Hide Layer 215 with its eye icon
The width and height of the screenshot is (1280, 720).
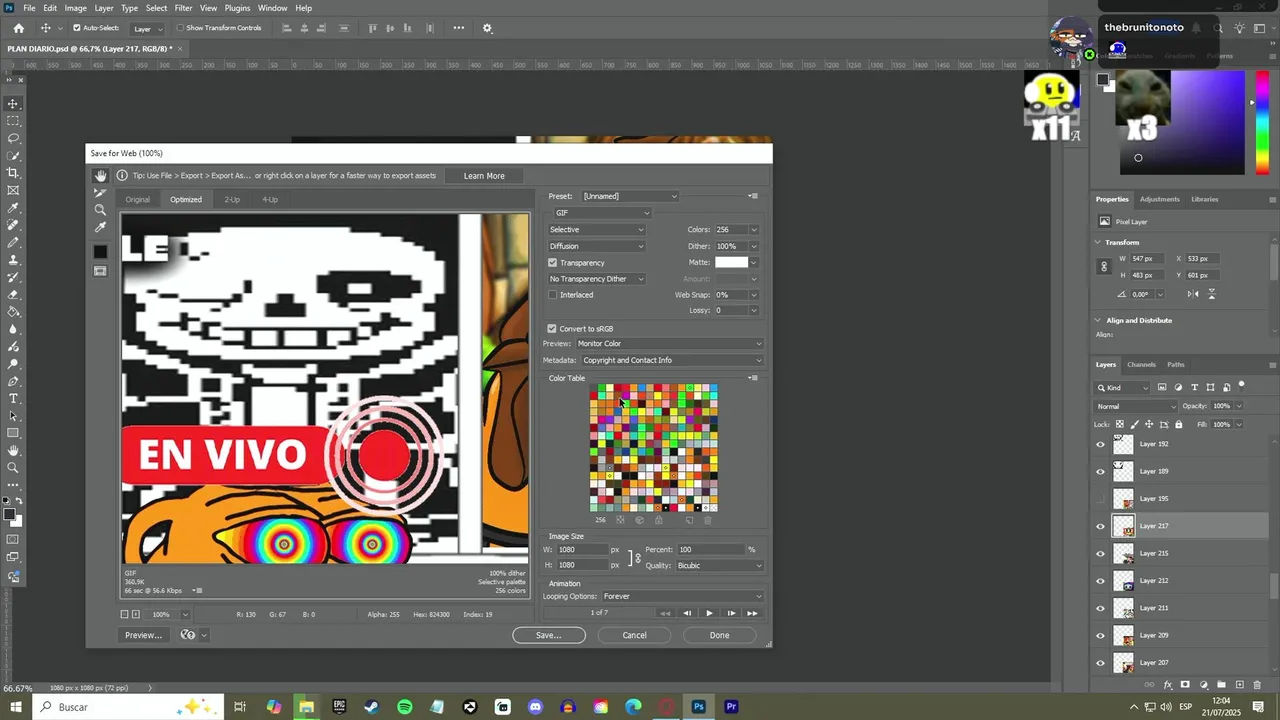pyautogui.click(x=1101, y=553)
